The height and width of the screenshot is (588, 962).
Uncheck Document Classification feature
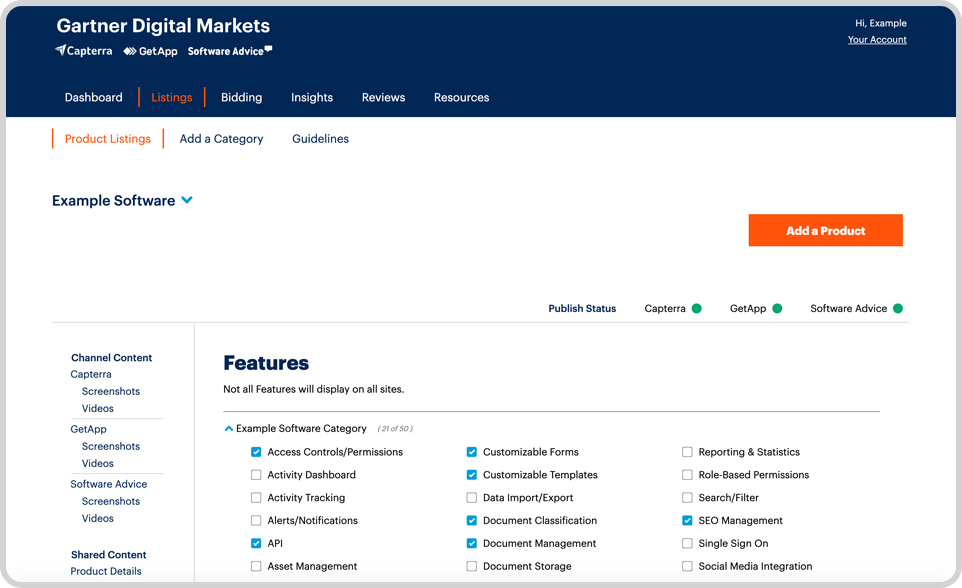click(x=471, y=520)
